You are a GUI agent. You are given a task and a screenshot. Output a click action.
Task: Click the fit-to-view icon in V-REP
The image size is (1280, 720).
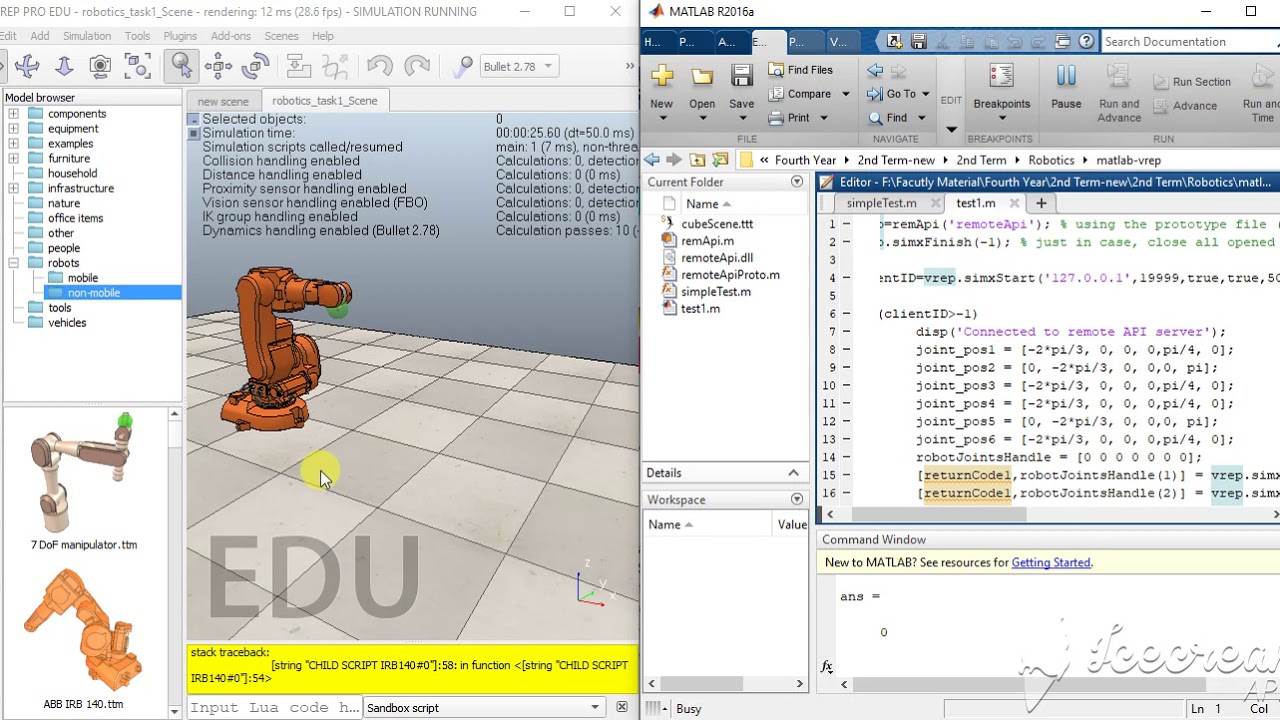pos(137,67)
